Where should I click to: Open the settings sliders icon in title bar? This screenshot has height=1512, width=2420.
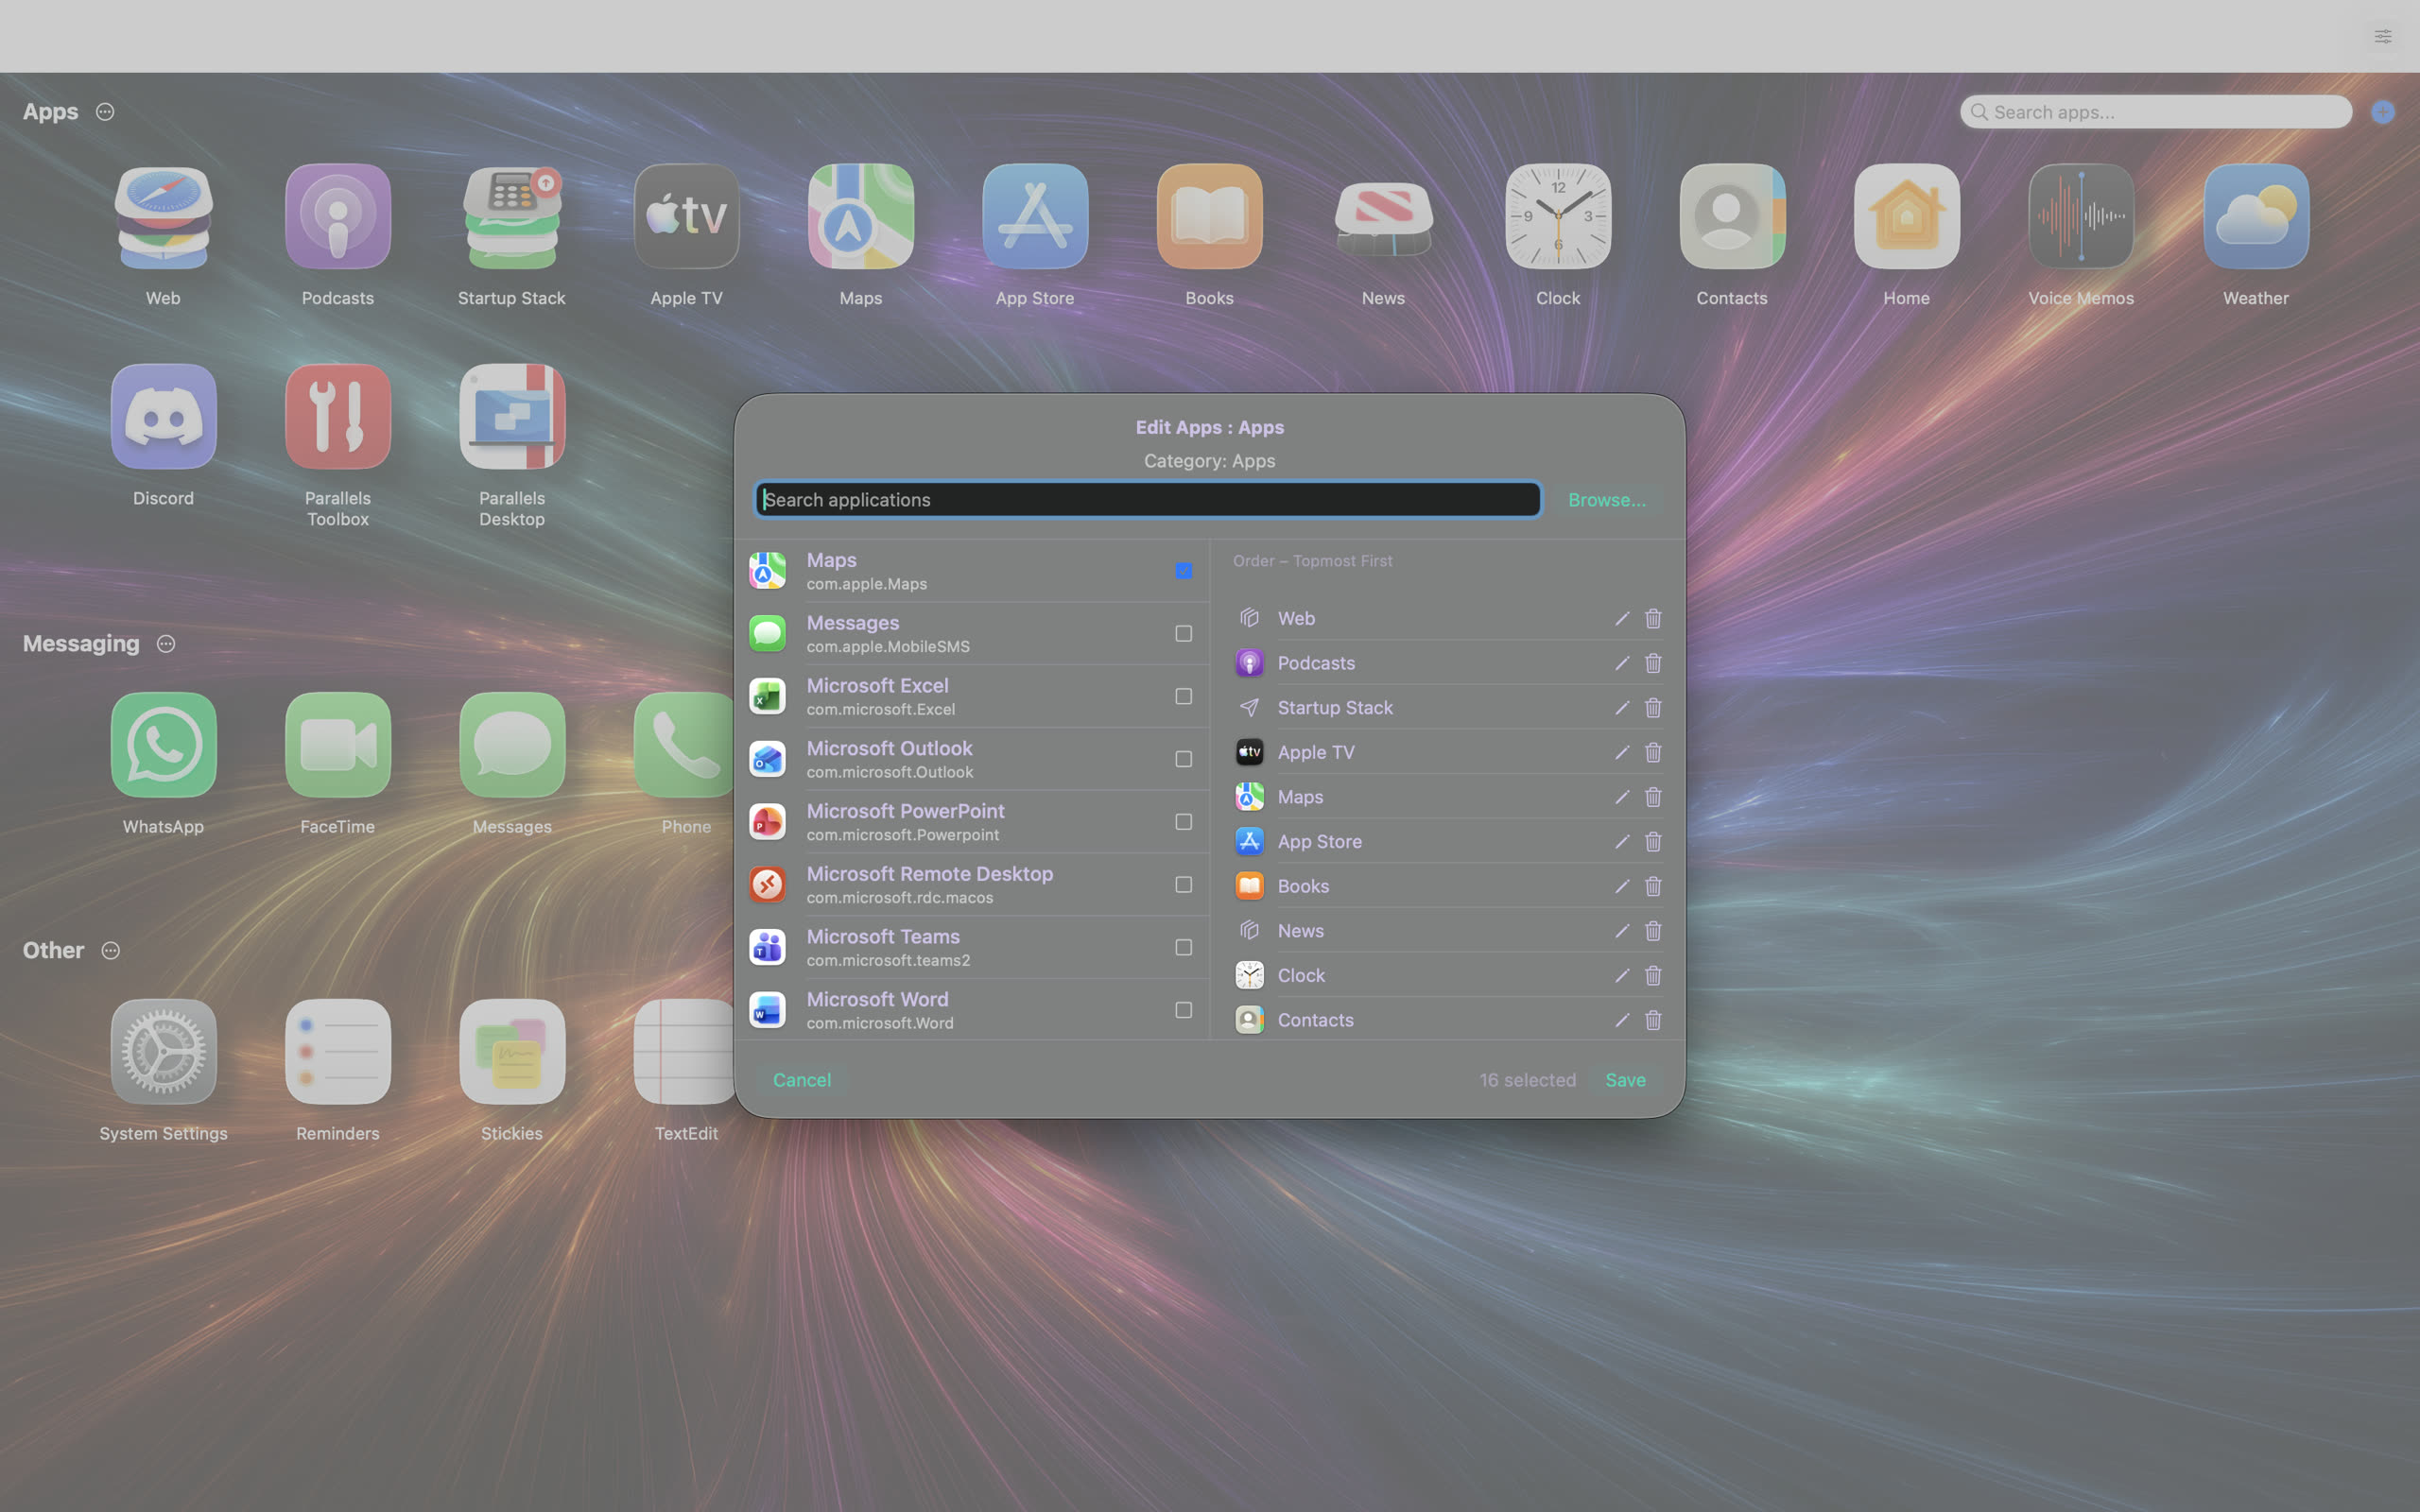2383,36
